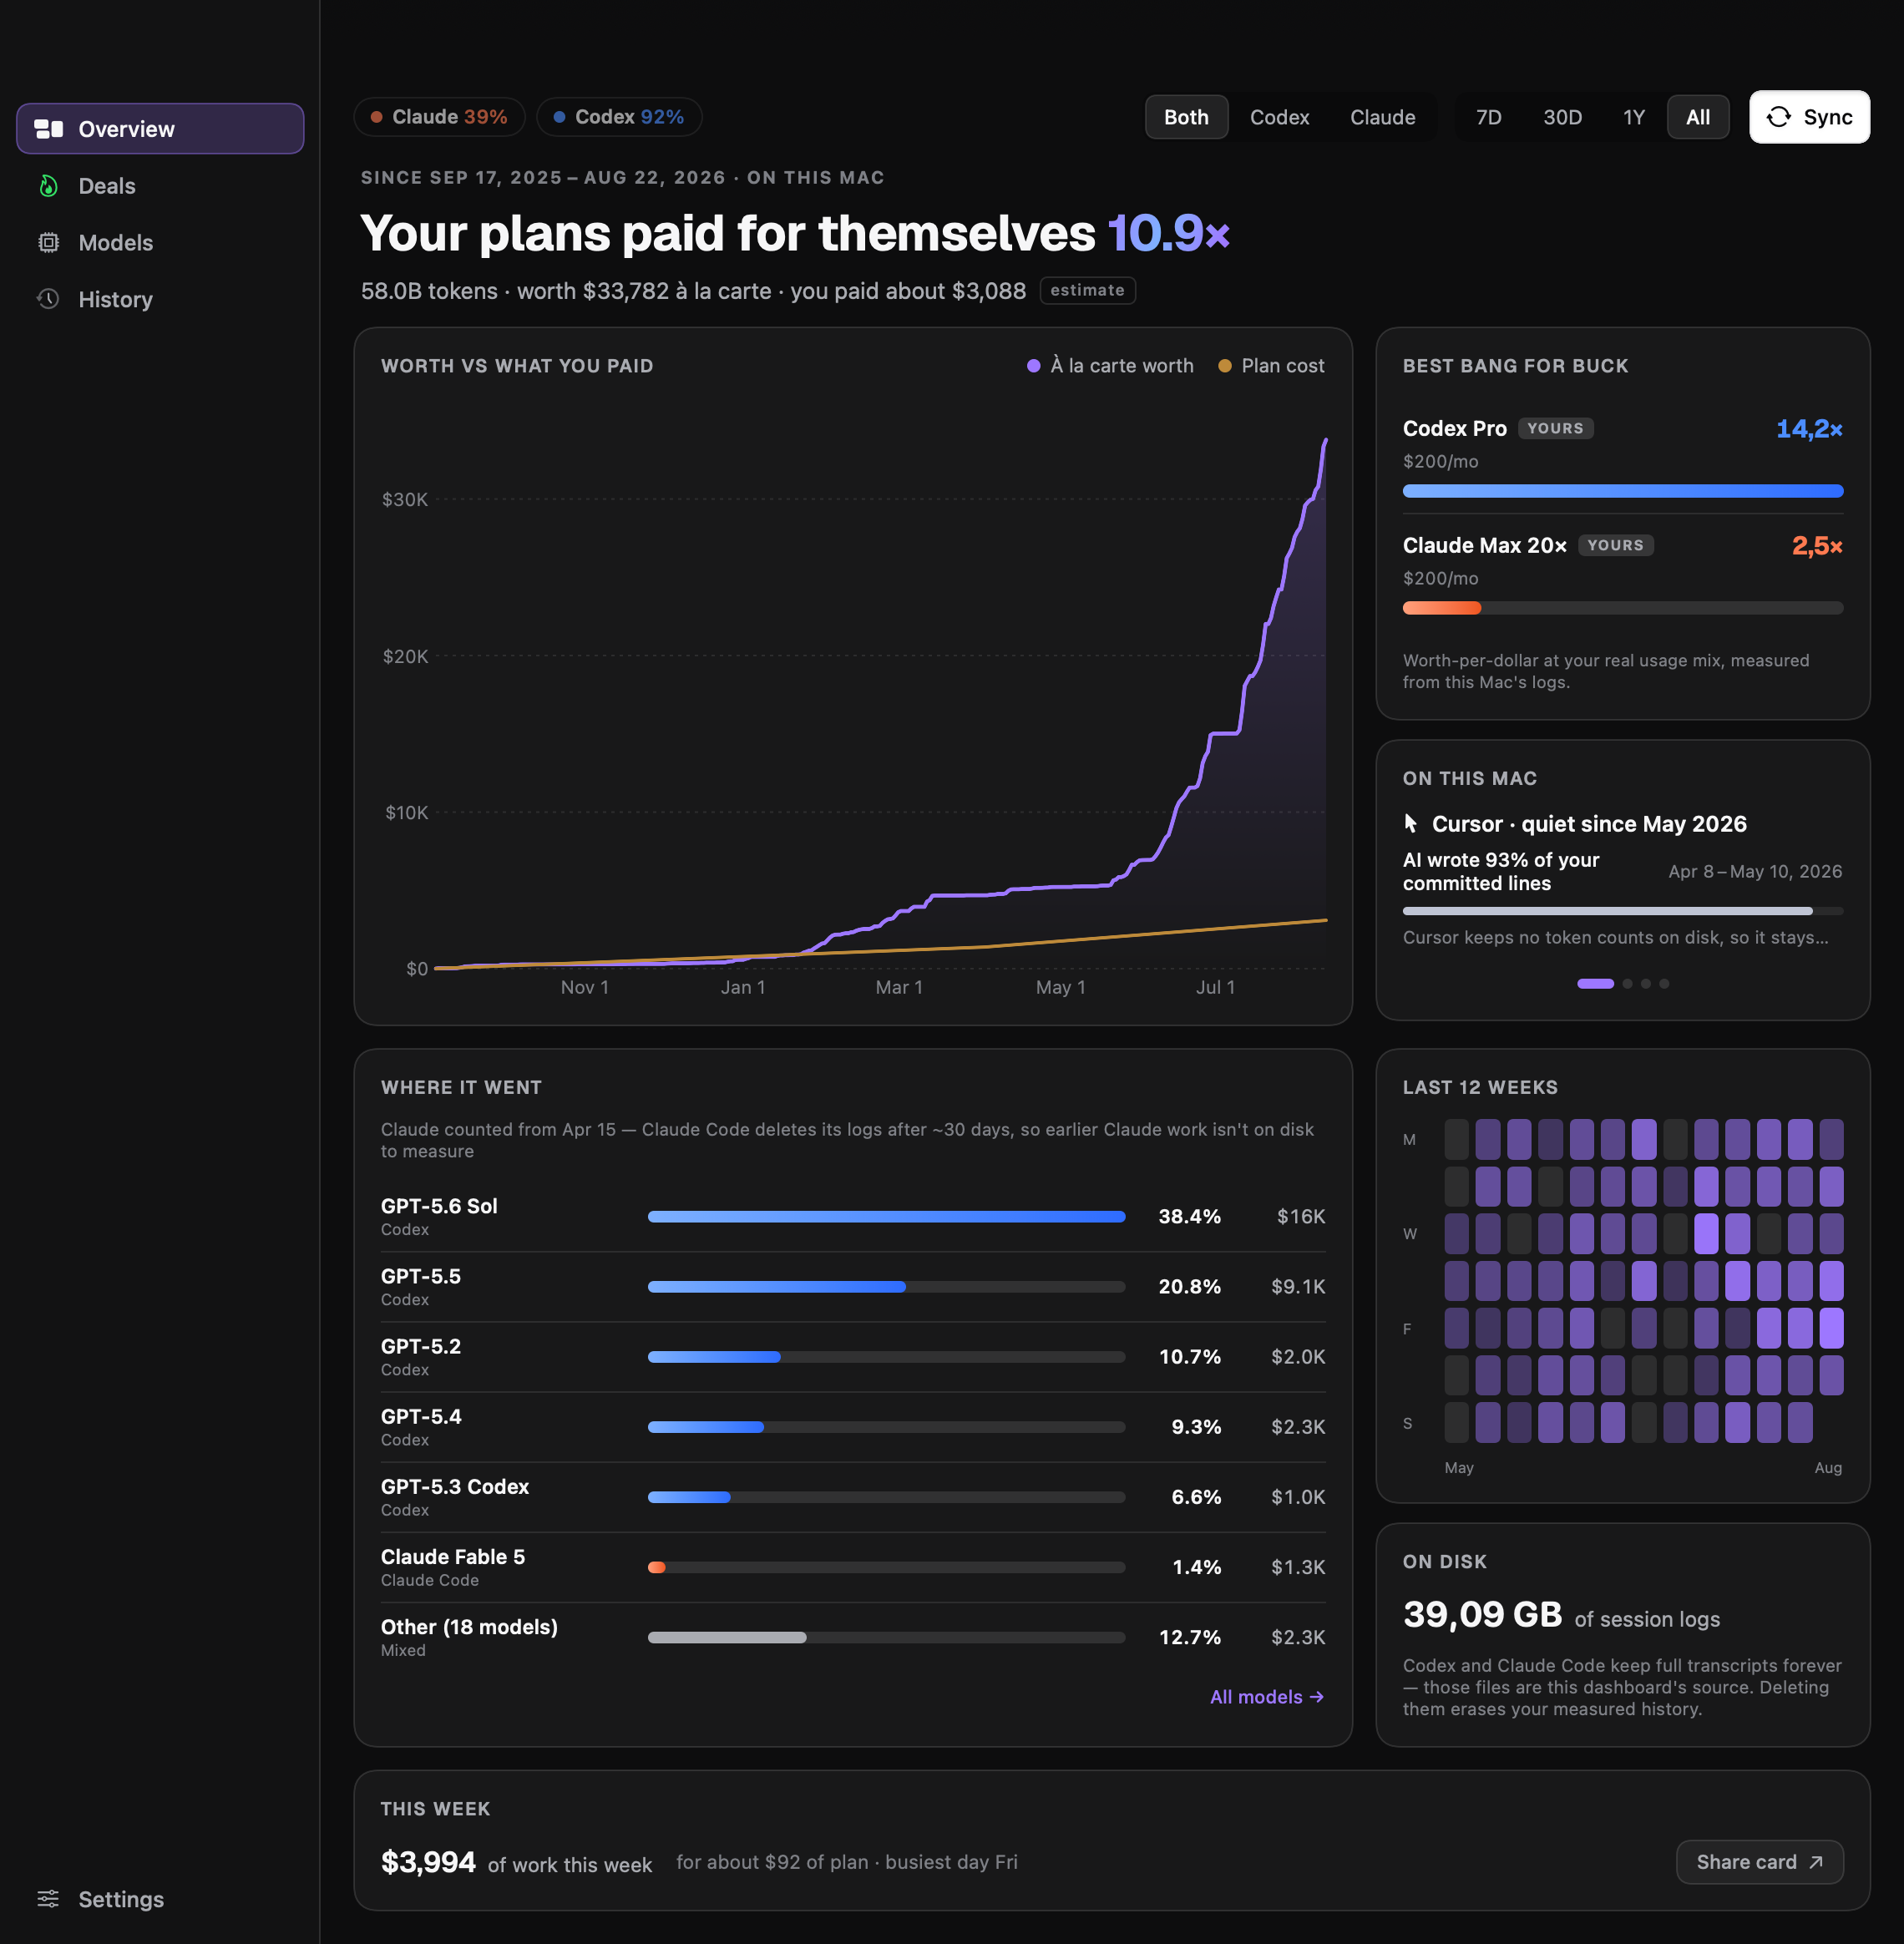Click the purple À la carte worth legend dot
This screenshot has width=1904, height=1944.
coord(1033,366)
